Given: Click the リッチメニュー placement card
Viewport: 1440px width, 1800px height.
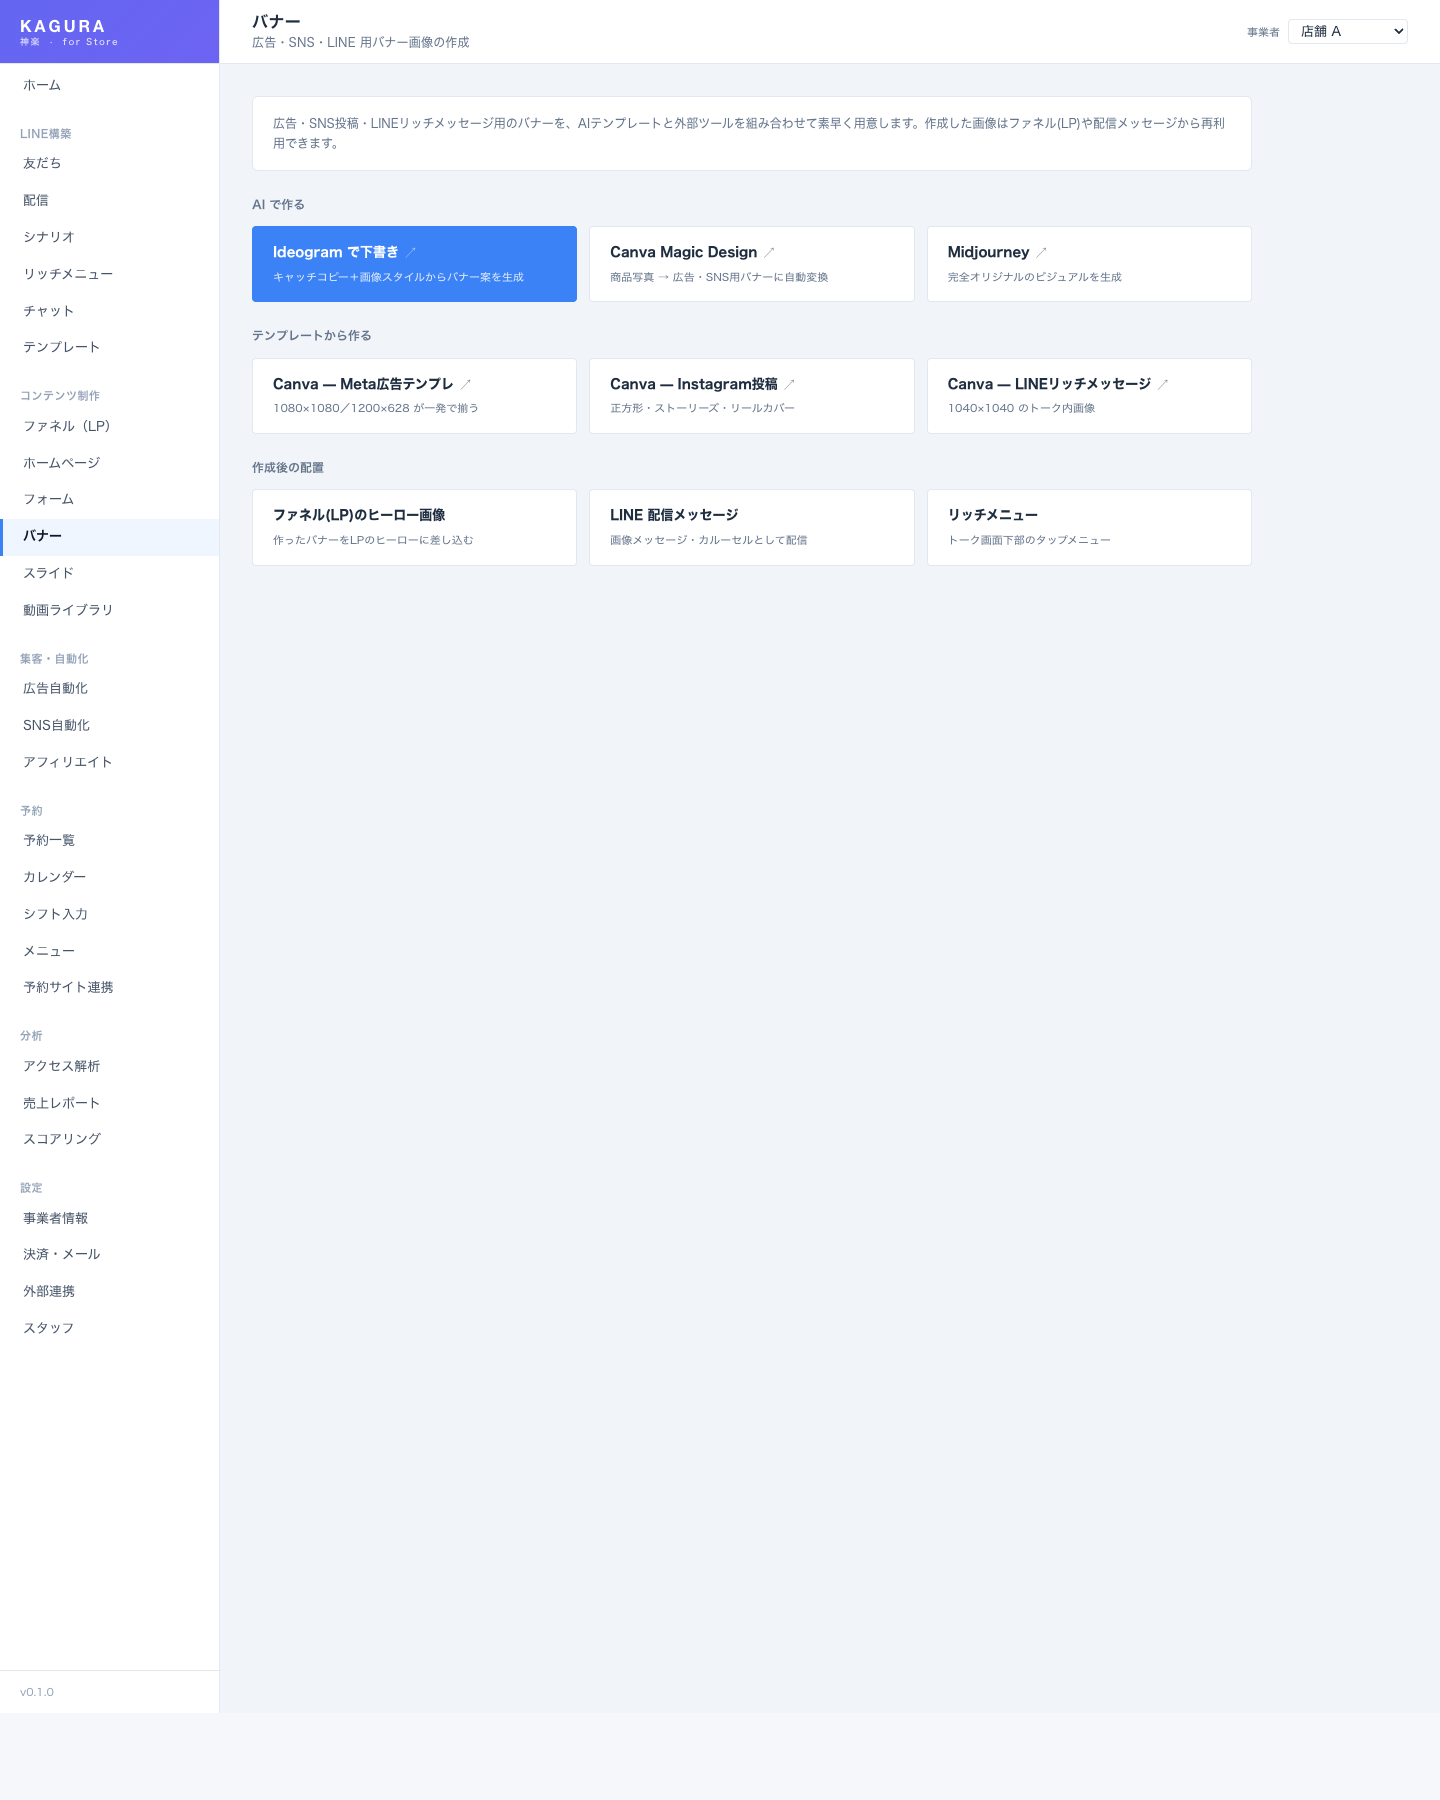Looking at the screenshot, I should tap(1088, 527).
